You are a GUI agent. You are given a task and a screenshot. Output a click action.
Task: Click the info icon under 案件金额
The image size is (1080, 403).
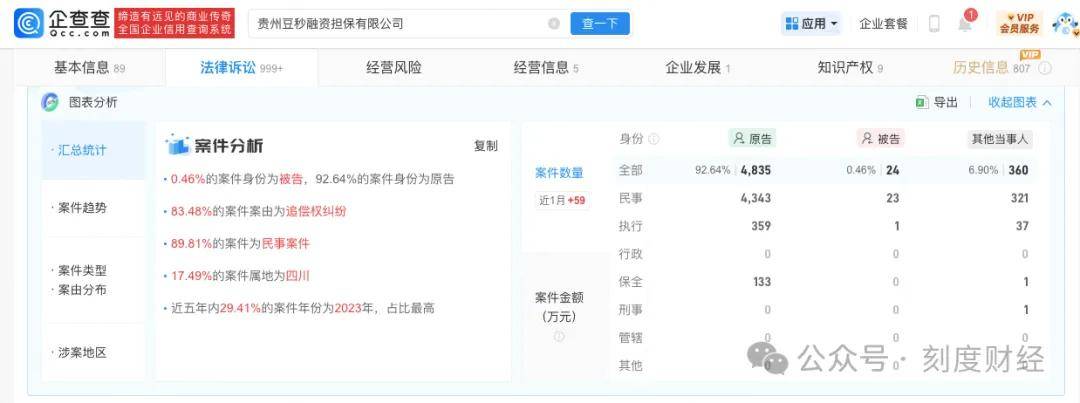click(559, 336)
